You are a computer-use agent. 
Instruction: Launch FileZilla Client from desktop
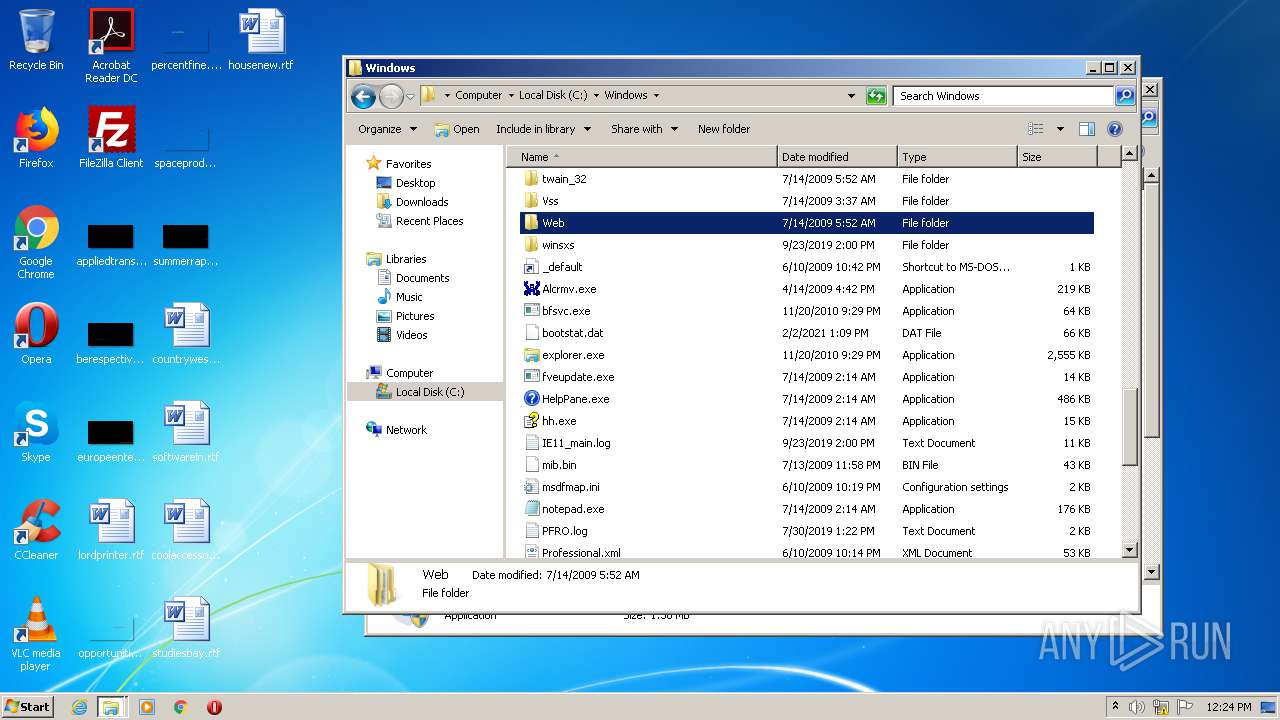pyautogui.click(x=111, y=138)
